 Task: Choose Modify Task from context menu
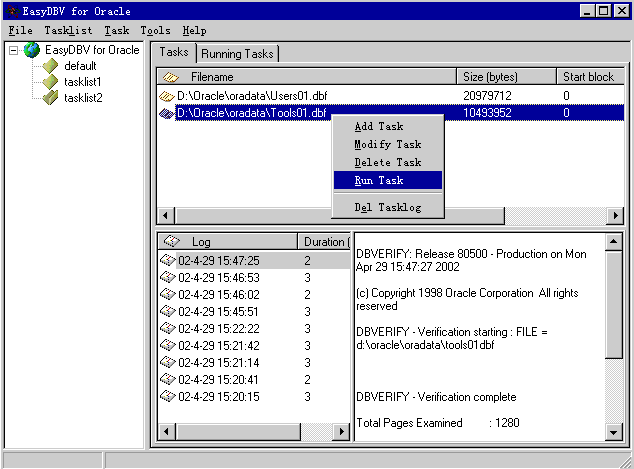(388, 144)
